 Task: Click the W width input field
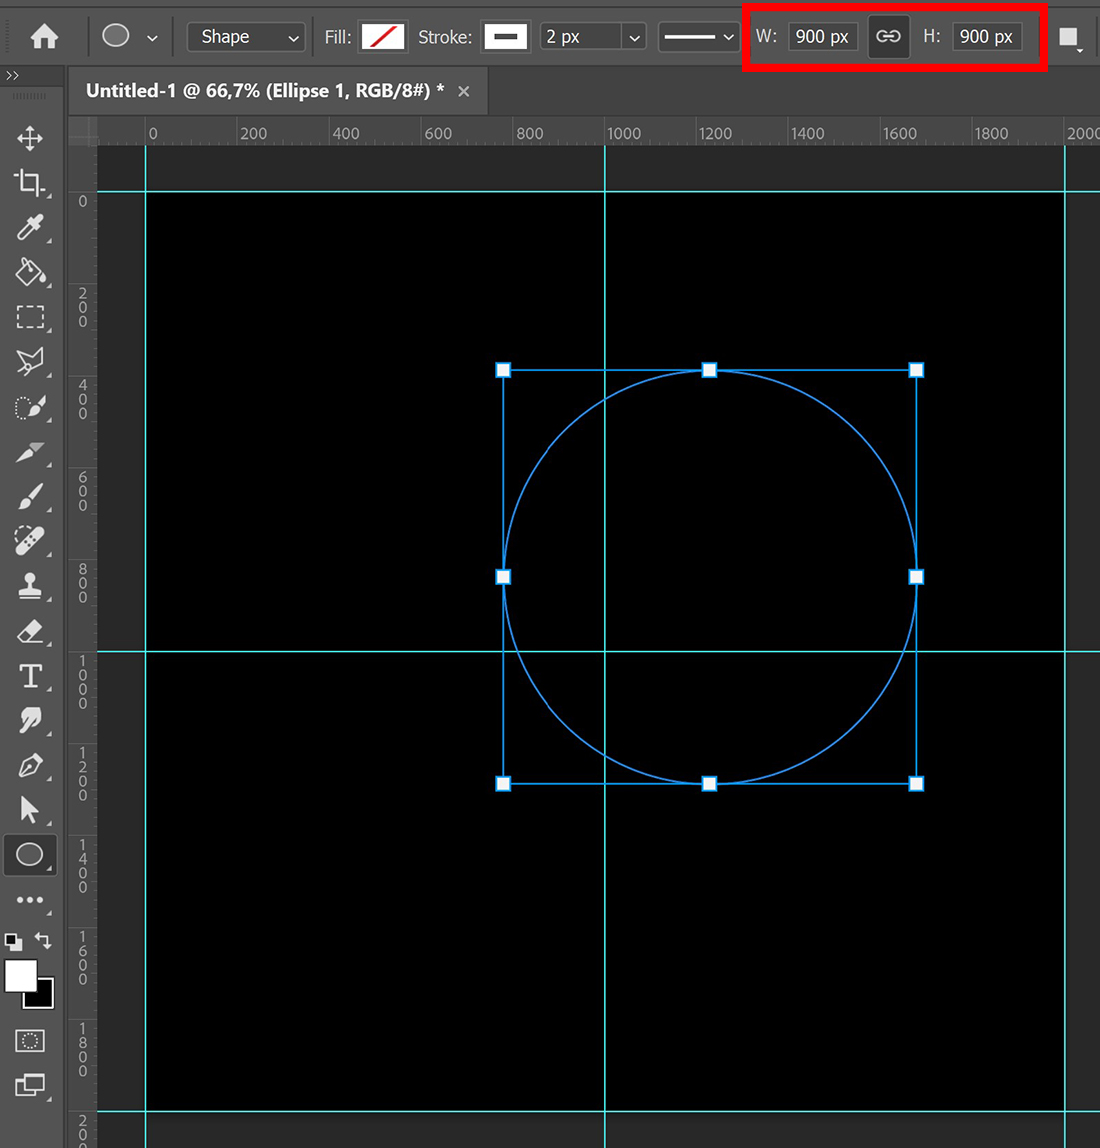[x=822, y=37]
